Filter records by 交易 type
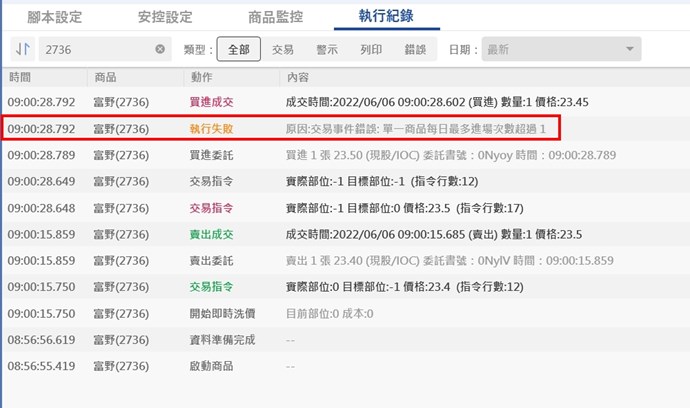The image size is (690, 408). 283,49
